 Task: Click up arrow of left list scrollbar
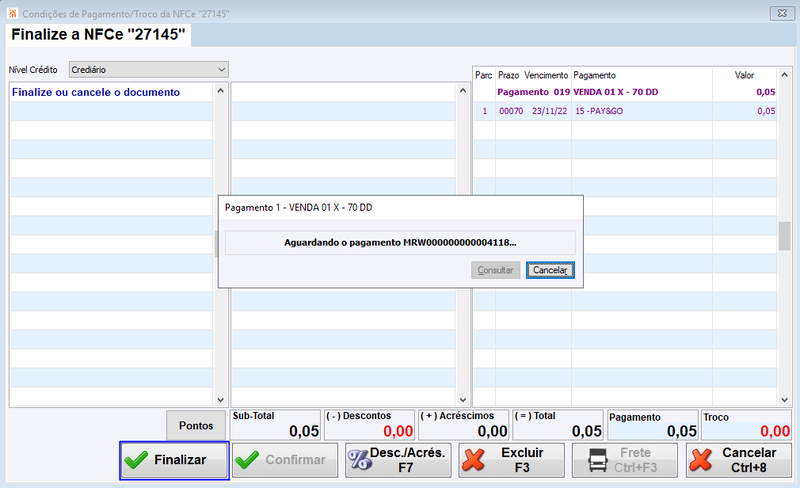coord(220,90)
